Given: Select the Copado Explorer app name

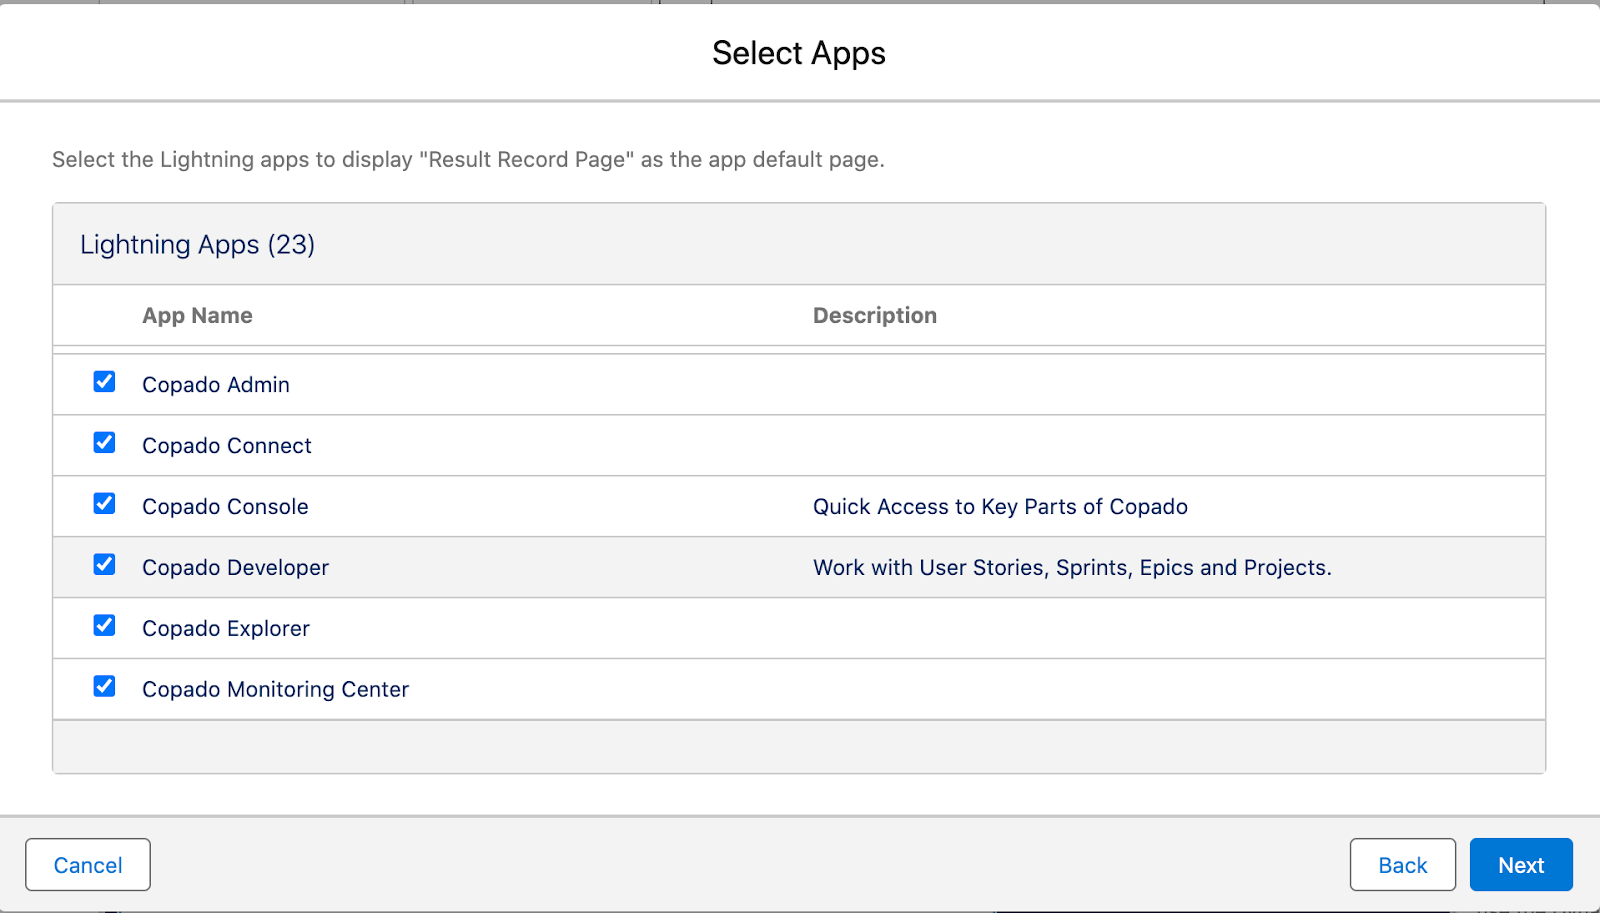Looking at the screenshot, I should (226, 629).
